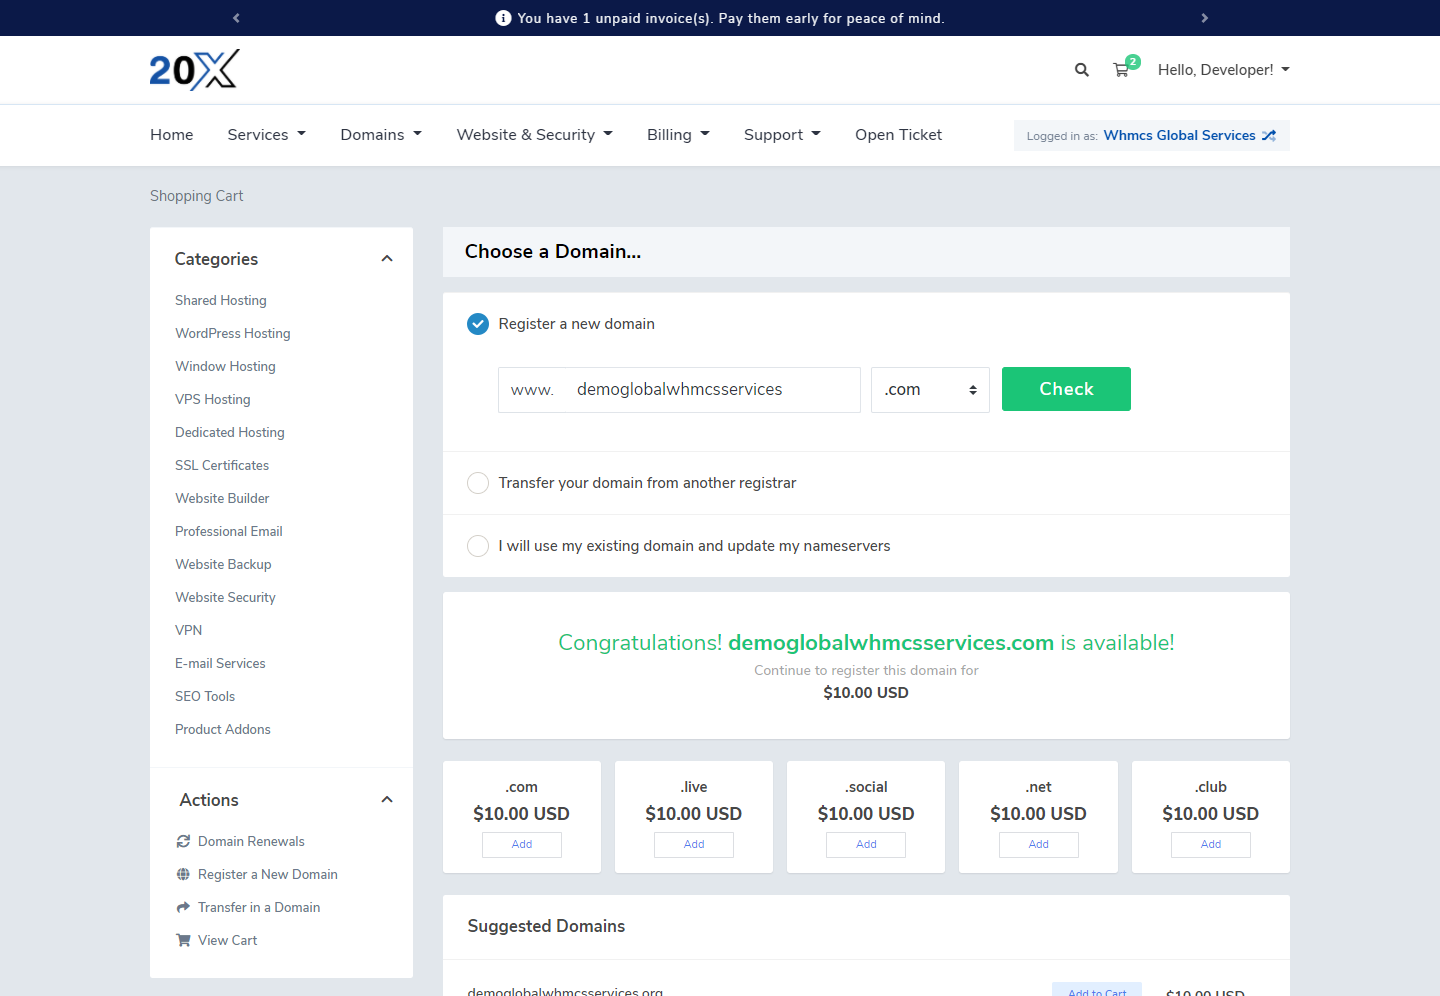
Task: Expand the Hello, Developer! account menu
Action: 1223,70
